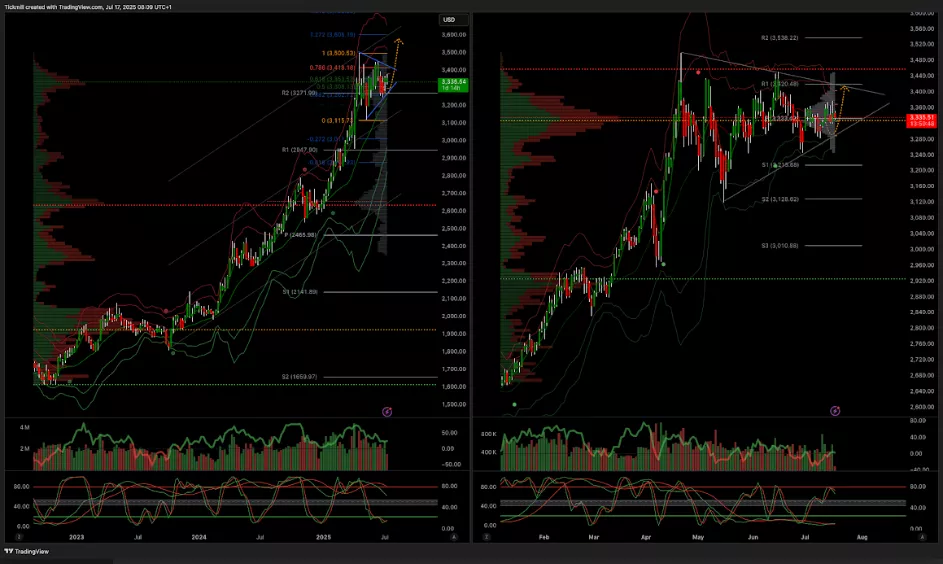This screenshot has height=564, width=943.
Task: Toggle auto-scale 'A' button on left chart
Action: point(454,537)
